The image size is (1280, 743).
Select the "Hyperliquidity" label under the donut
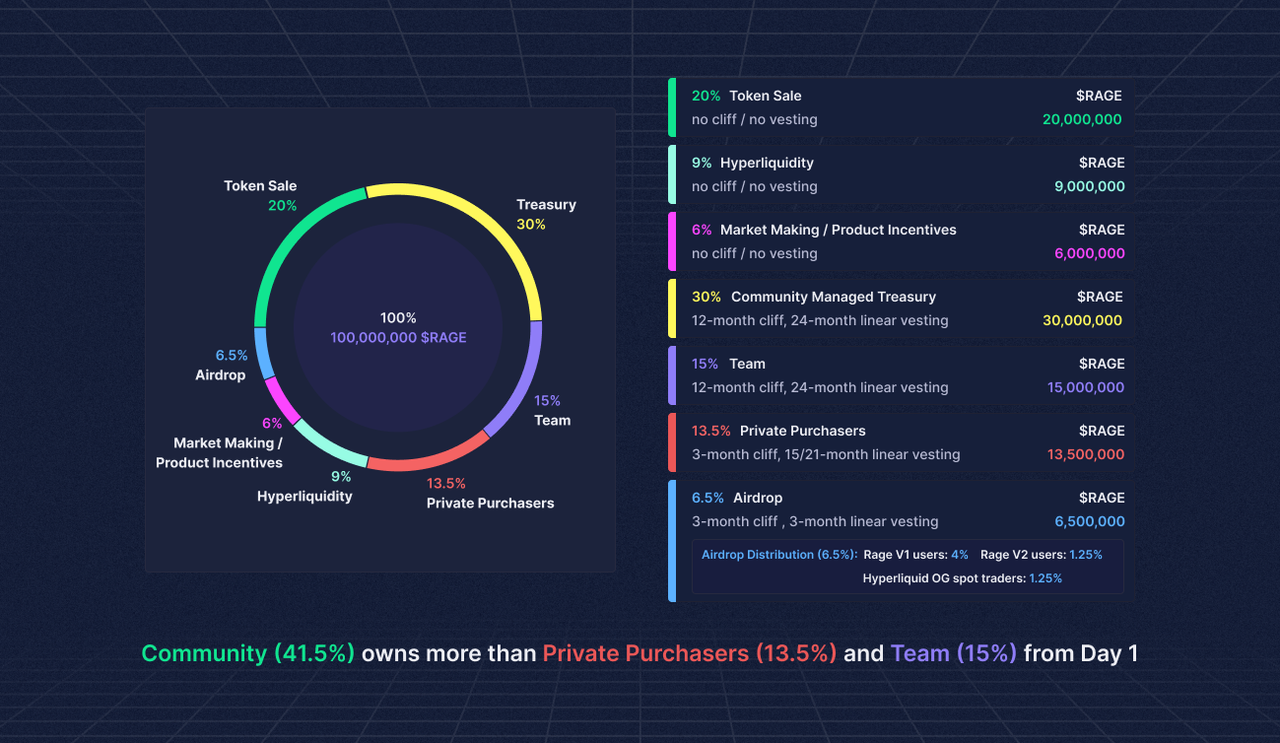pos(304,496)
